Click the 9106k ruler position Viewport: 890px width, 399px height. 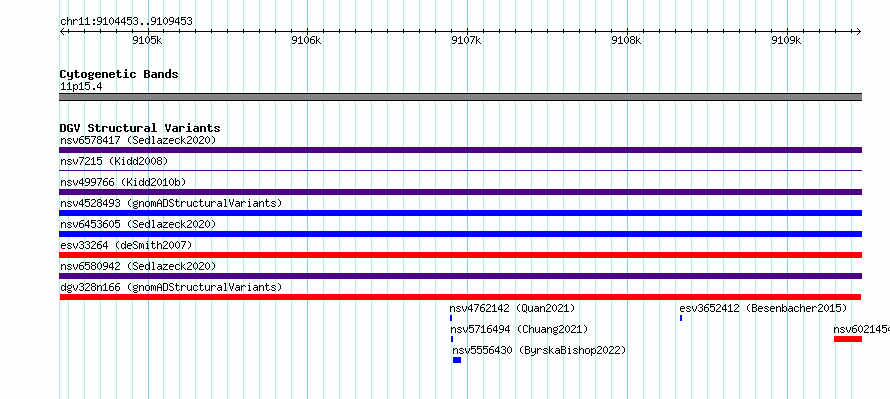point(307,40)
